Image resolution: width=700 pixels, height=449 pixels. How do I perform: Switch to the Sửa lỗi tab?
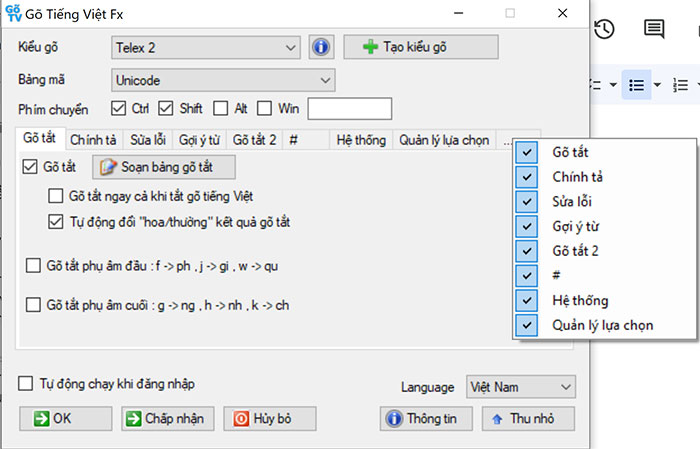[x=148, y=140]
